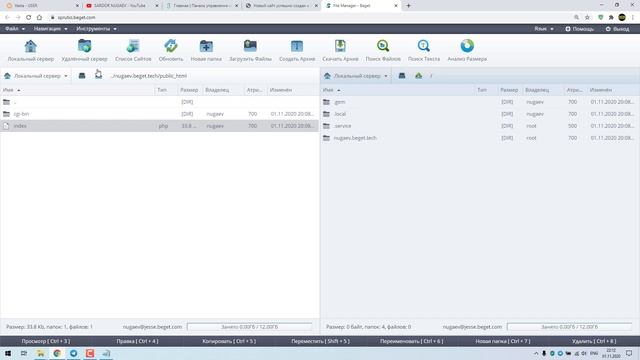Expand the Язык language dropdown
This screenshot has height=360, width=640.
pyautogui.click(x=544, y=29)
